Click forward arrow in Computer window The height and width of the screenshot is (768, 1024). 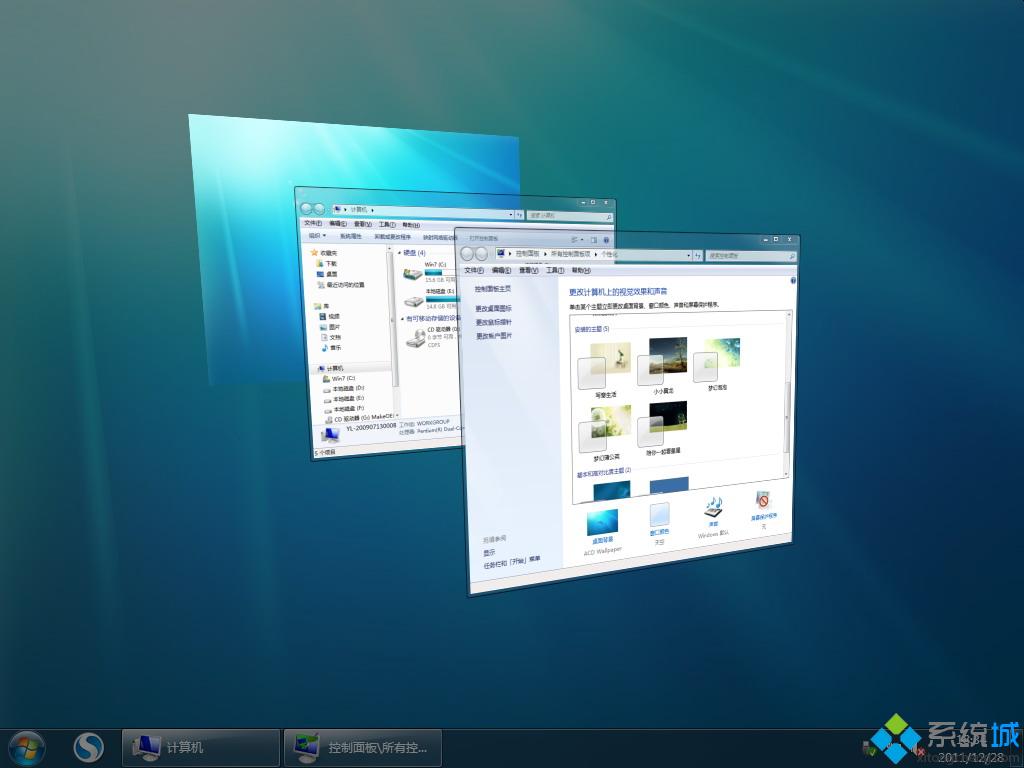pyautogui.click(x=319, y=209)
